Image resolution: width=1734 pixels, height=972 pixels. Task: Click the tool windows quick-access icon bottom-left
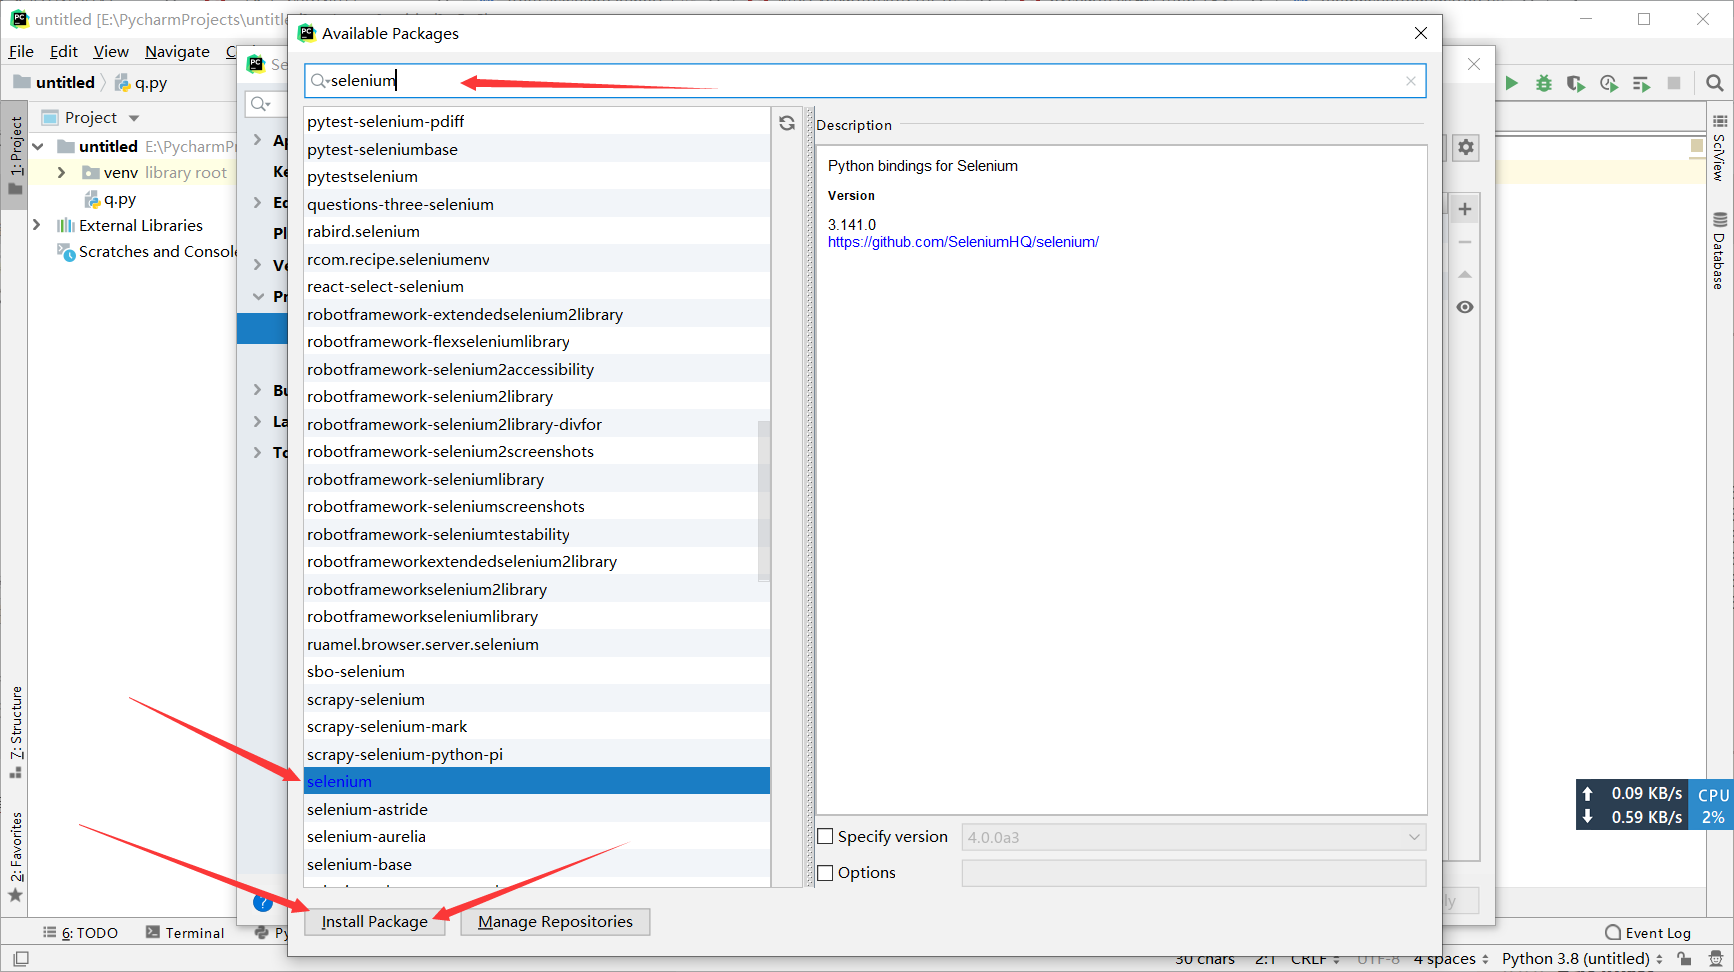[20, 959]
